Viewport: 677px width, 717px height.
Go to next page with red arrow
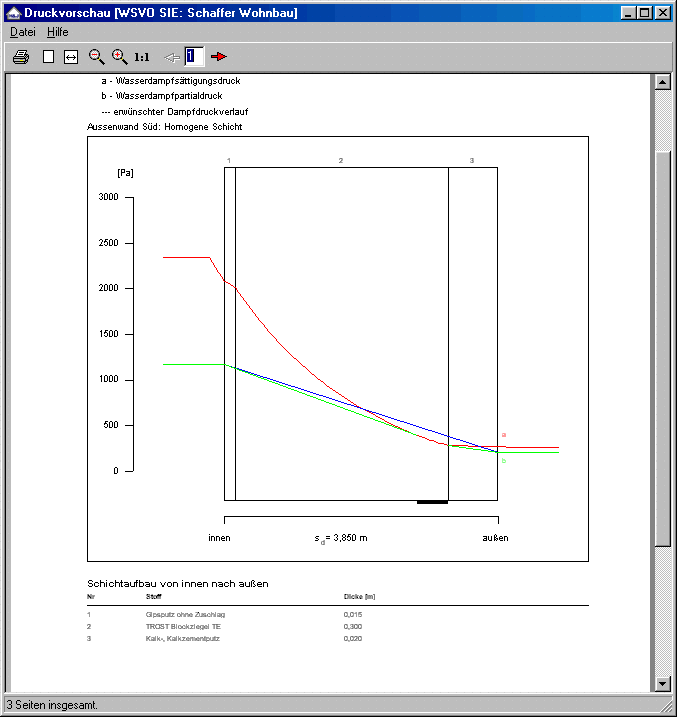click(219, 57)
